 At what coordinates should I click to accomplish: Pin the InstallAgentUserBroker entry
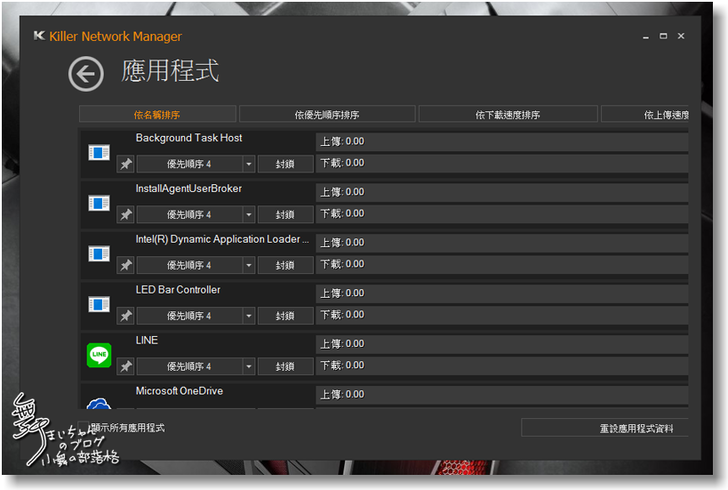(x=125, y=215)
